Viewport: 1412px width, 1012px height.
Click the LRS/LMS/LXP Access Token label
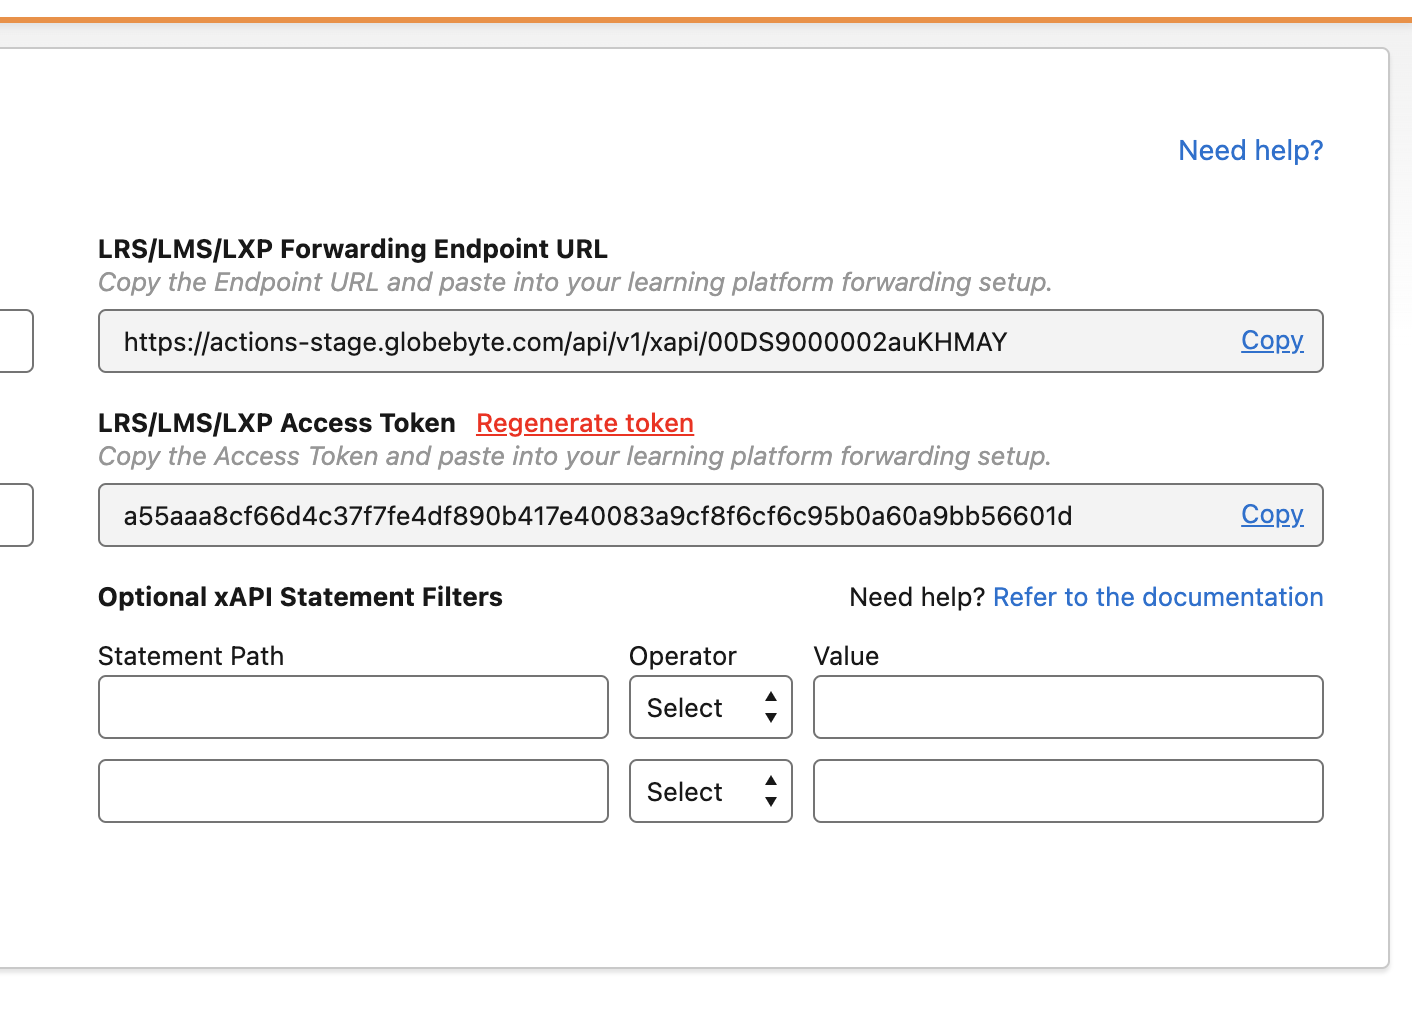[x=276, y=423]
